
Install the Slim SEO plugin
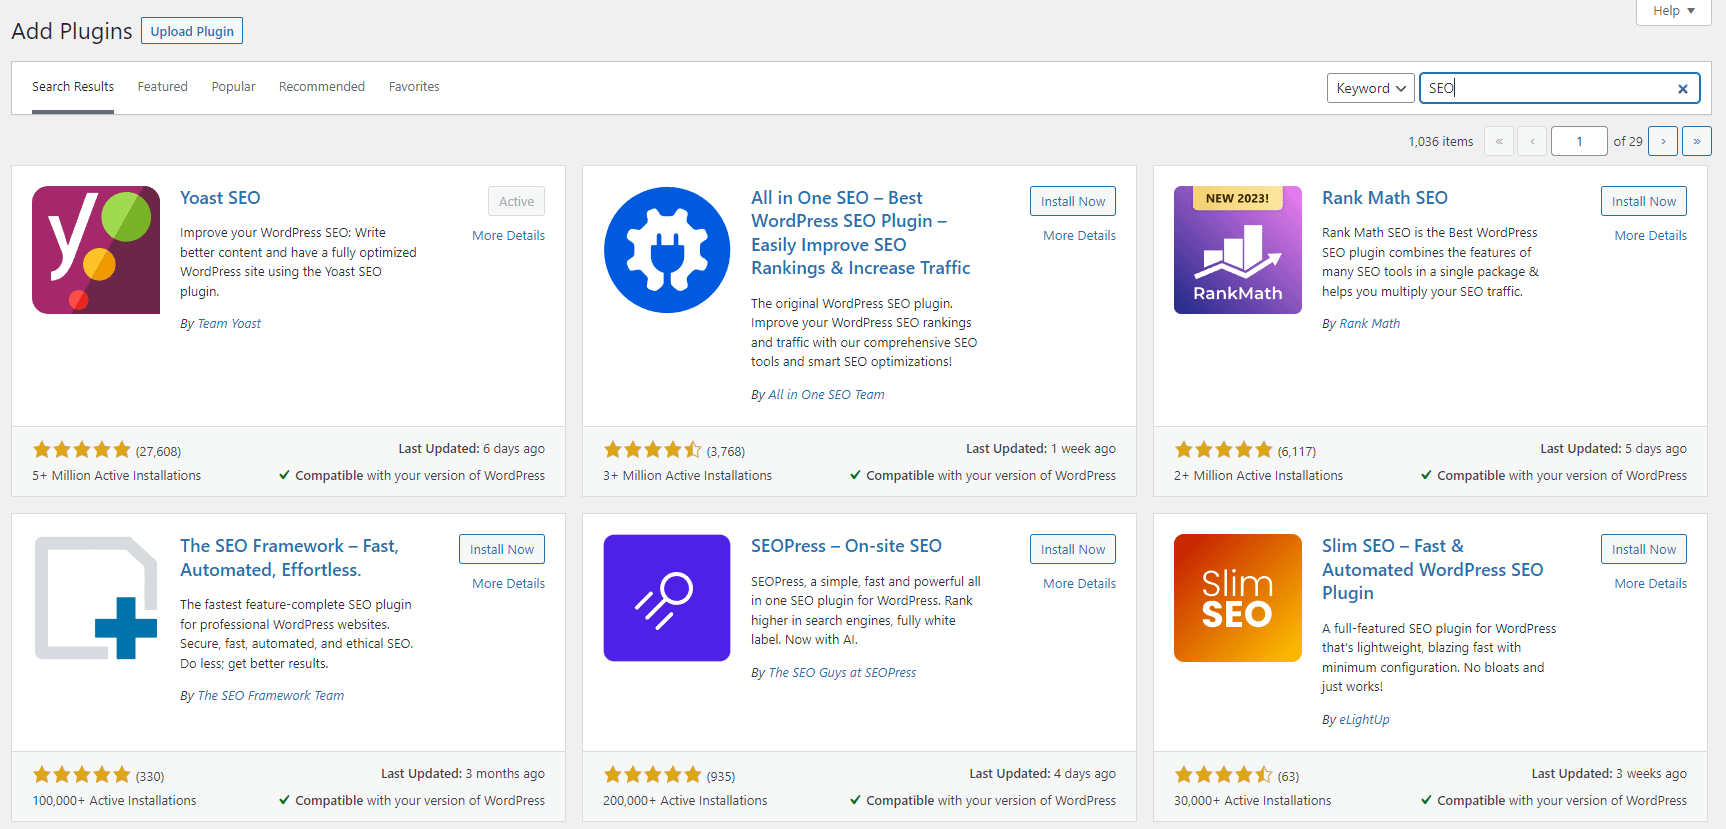click(x=1644, y=549)
